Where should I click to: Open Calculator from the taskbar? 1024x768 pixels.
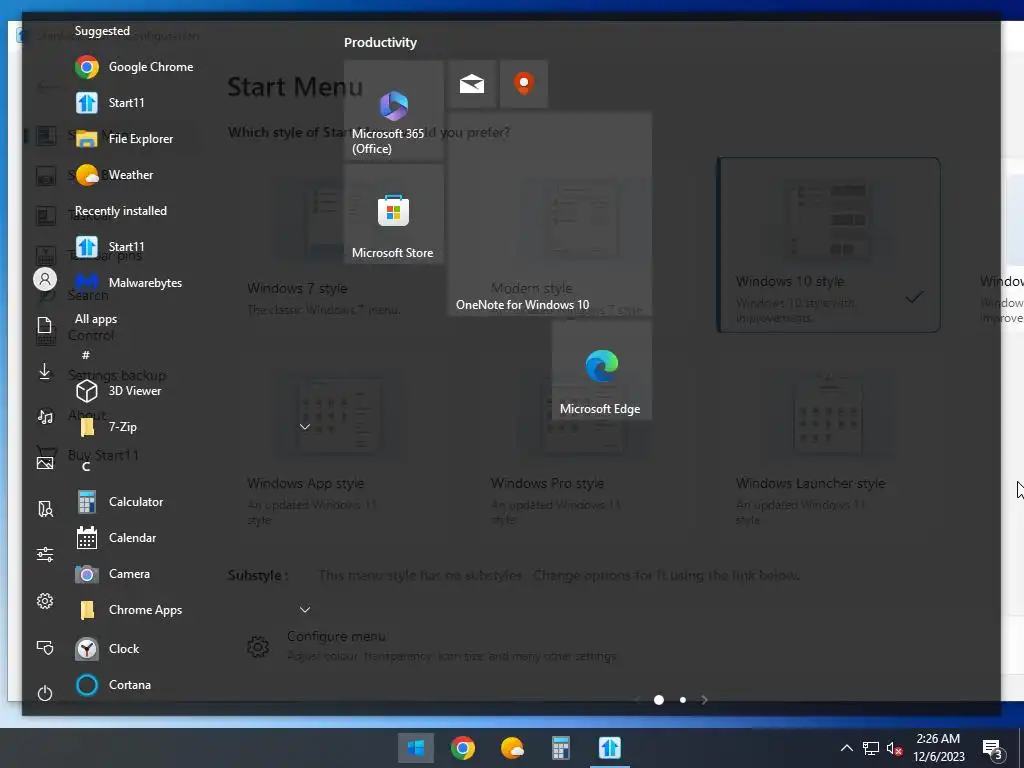561,748
